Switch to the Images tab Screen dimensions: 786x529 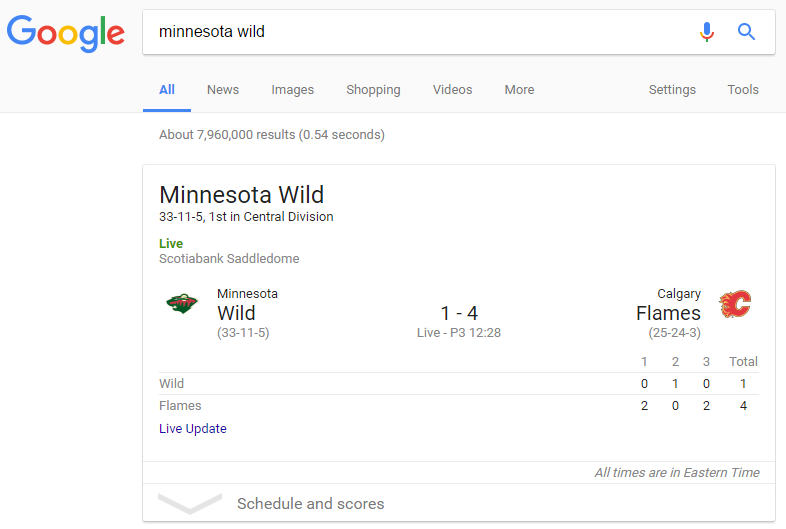click(x=292, y=90)
